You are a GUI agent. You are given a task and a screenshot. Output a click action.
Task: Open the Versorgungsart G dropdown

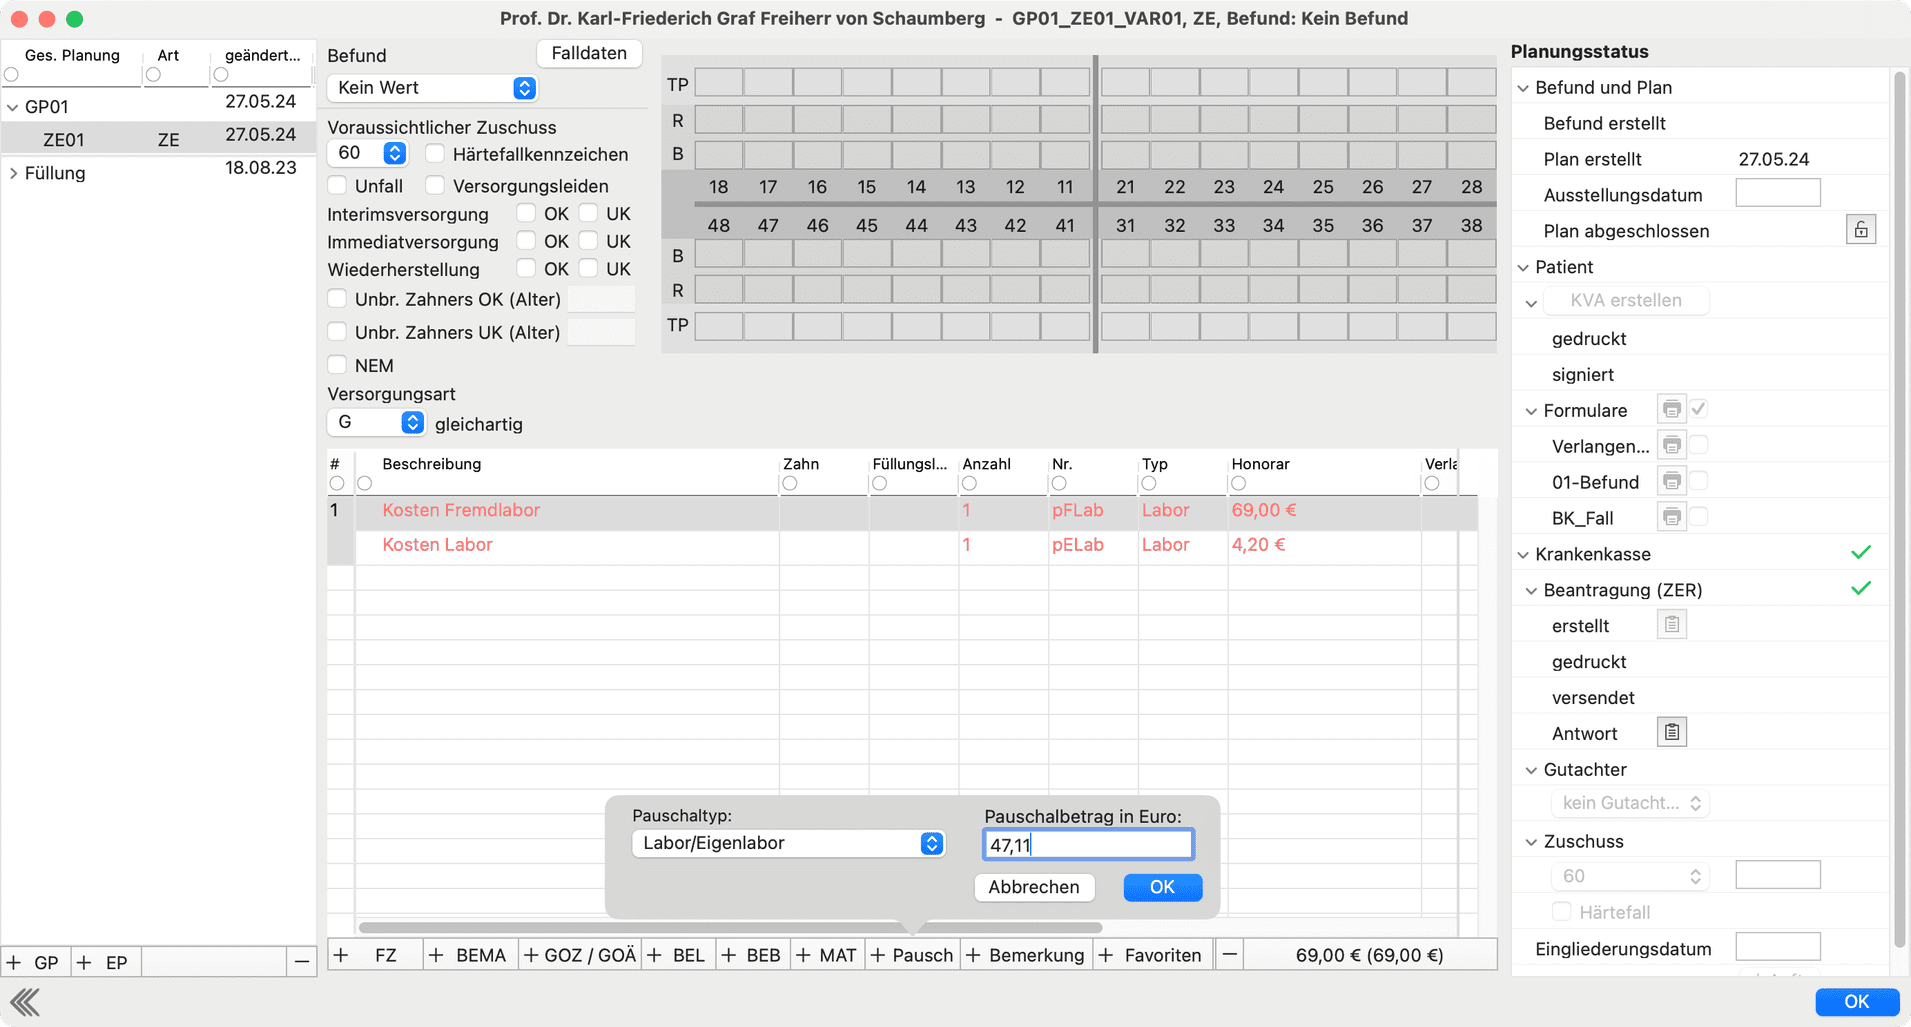click(x=376, y=423)
